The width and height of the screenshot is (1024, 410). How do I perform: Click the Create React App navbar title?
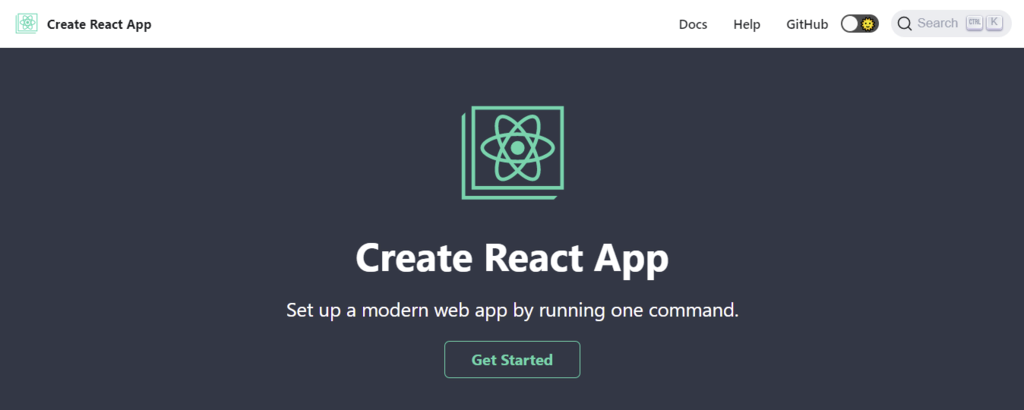point(99,25)
